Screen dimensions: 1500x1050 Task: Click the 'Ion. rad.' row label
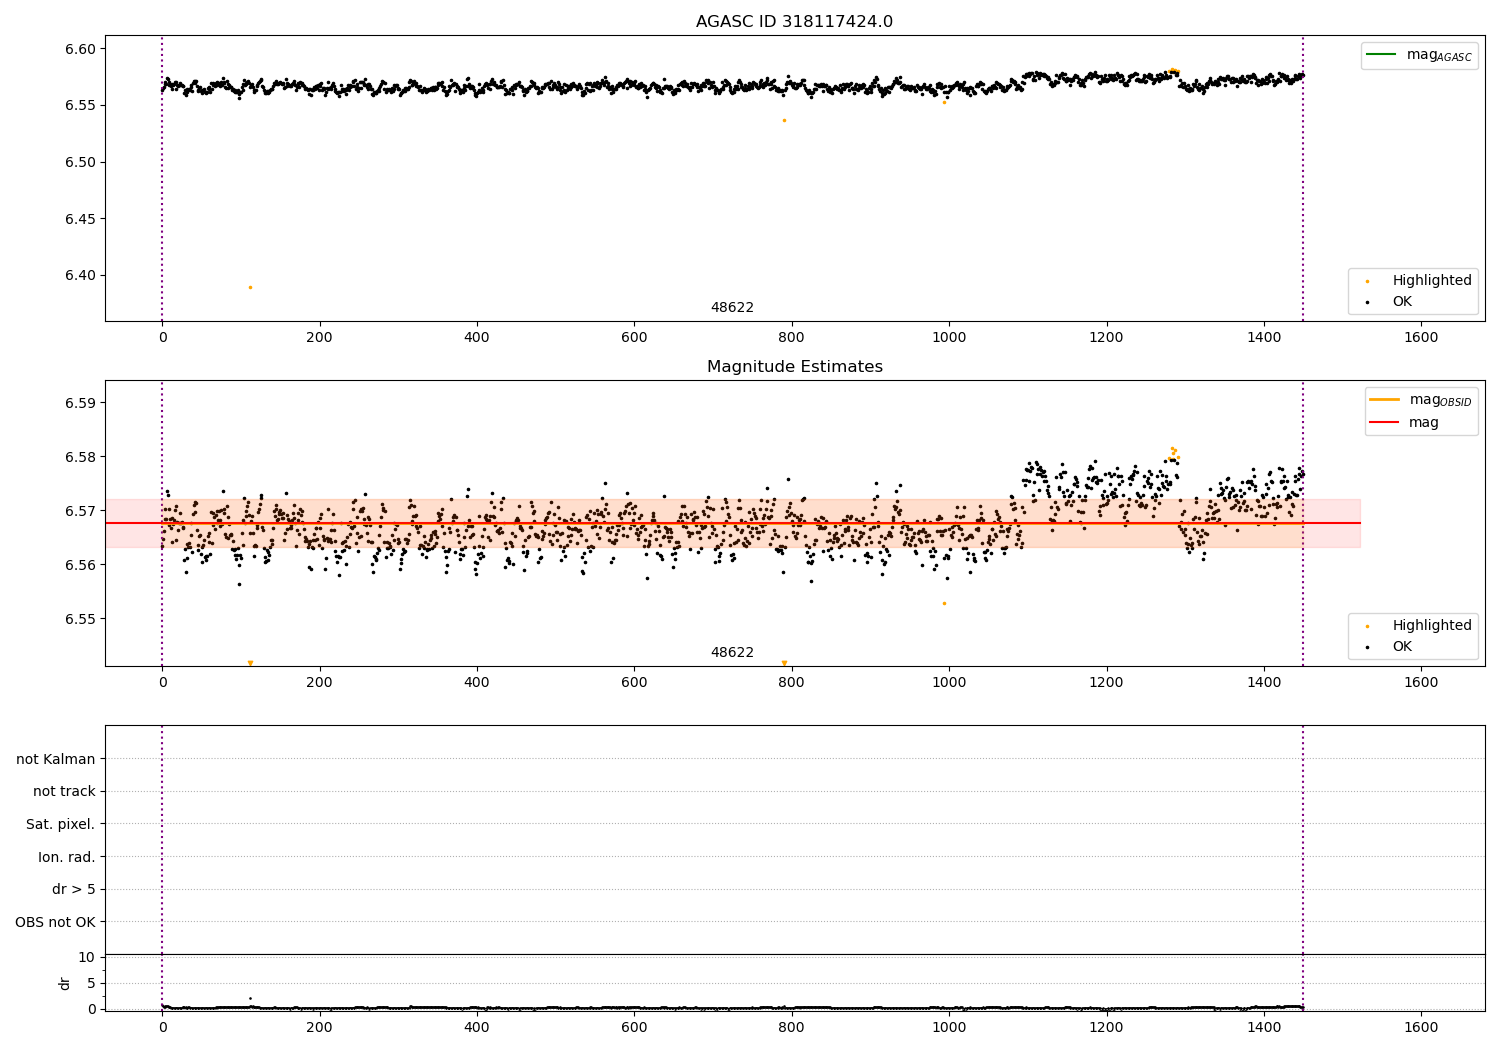tap(67, 857)
